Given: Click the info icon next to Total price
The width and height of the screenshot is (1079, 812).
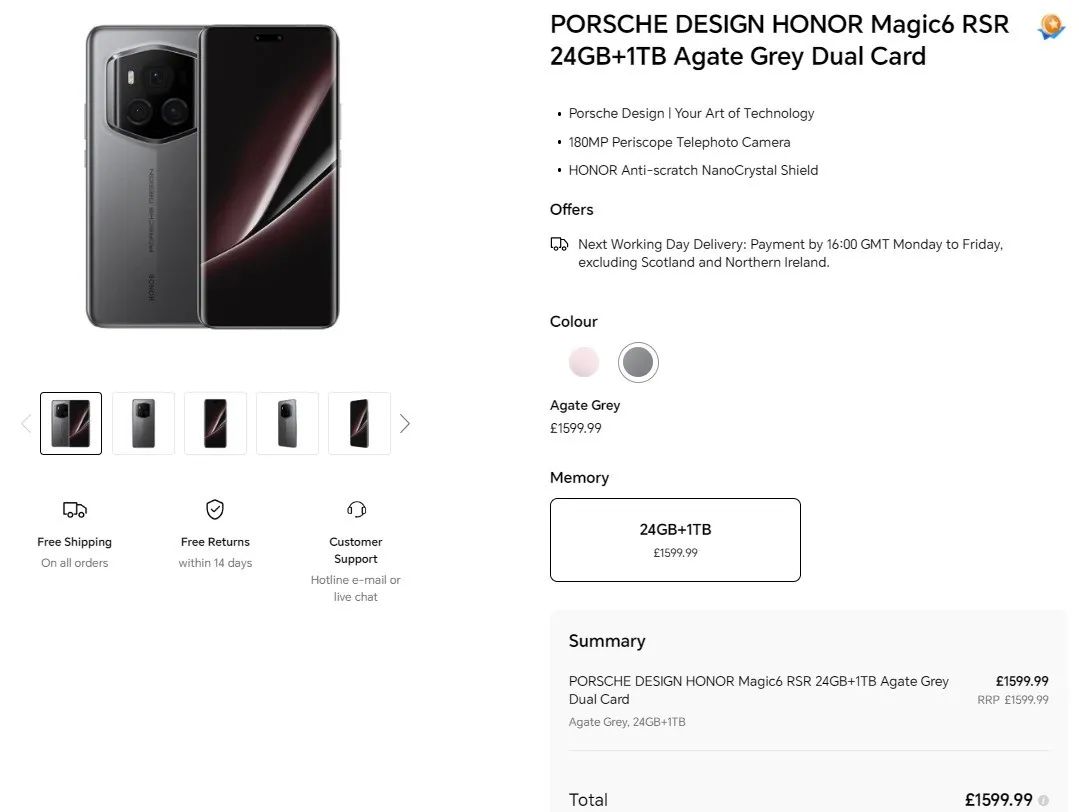Looking at the screenshot, I should [x=1044, y=800].
